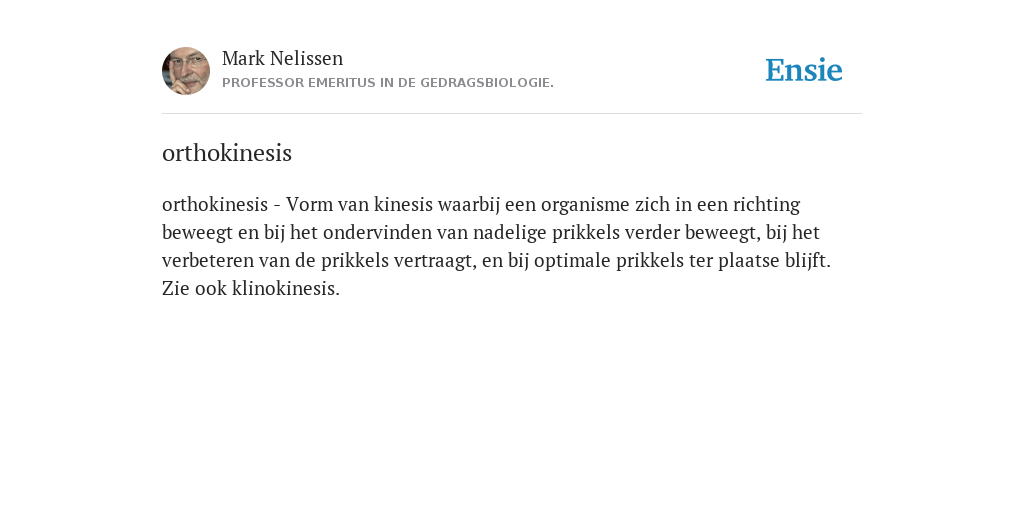Viewport: 1024px width, 512px height.
Task: Open the Ensie logo link
Action: [x=804, y=70]
